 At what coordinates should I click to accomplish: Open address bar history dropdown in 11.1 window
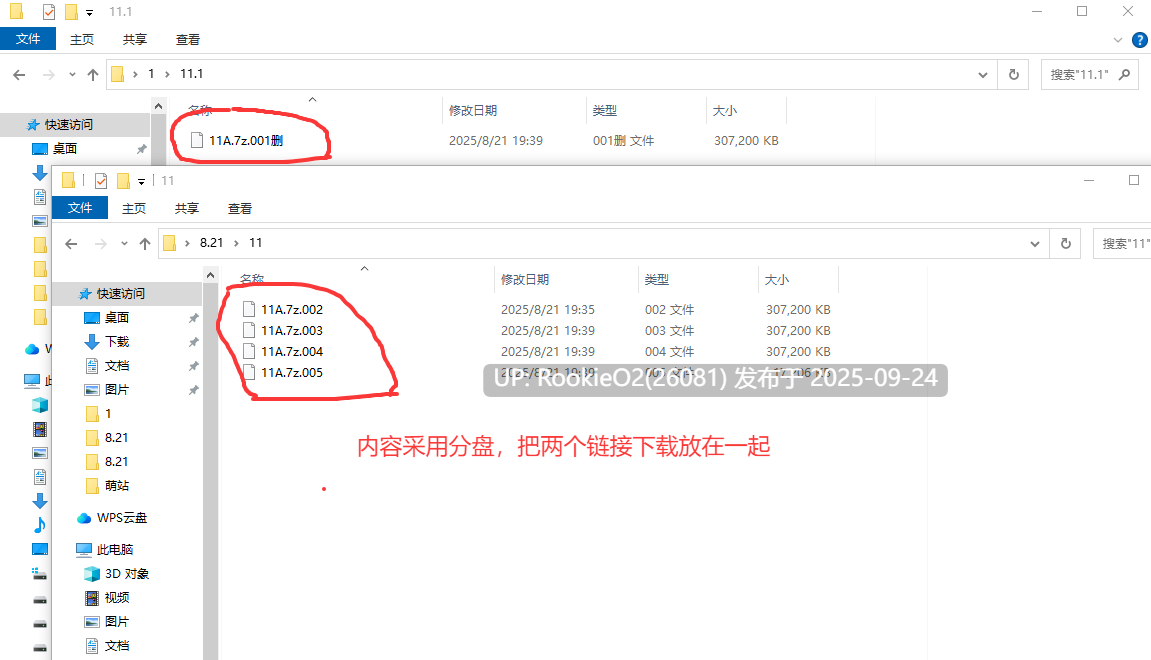(982, 75)
